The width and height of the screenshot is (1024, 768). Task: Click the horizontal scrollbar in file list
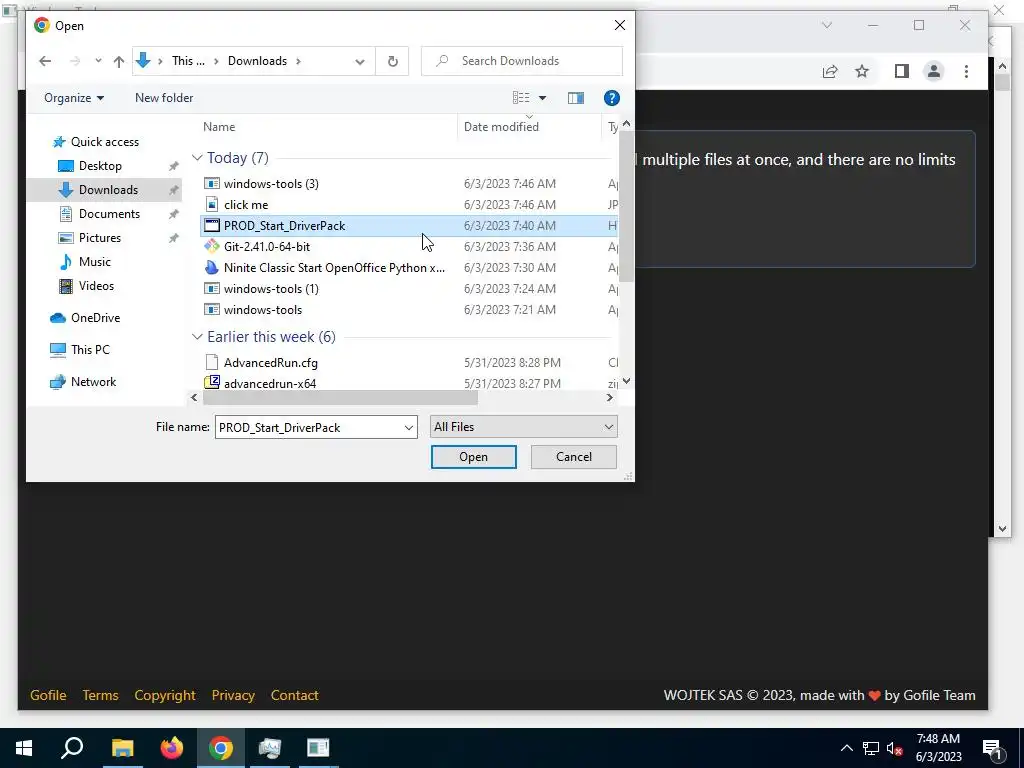(x=340, y=398)
